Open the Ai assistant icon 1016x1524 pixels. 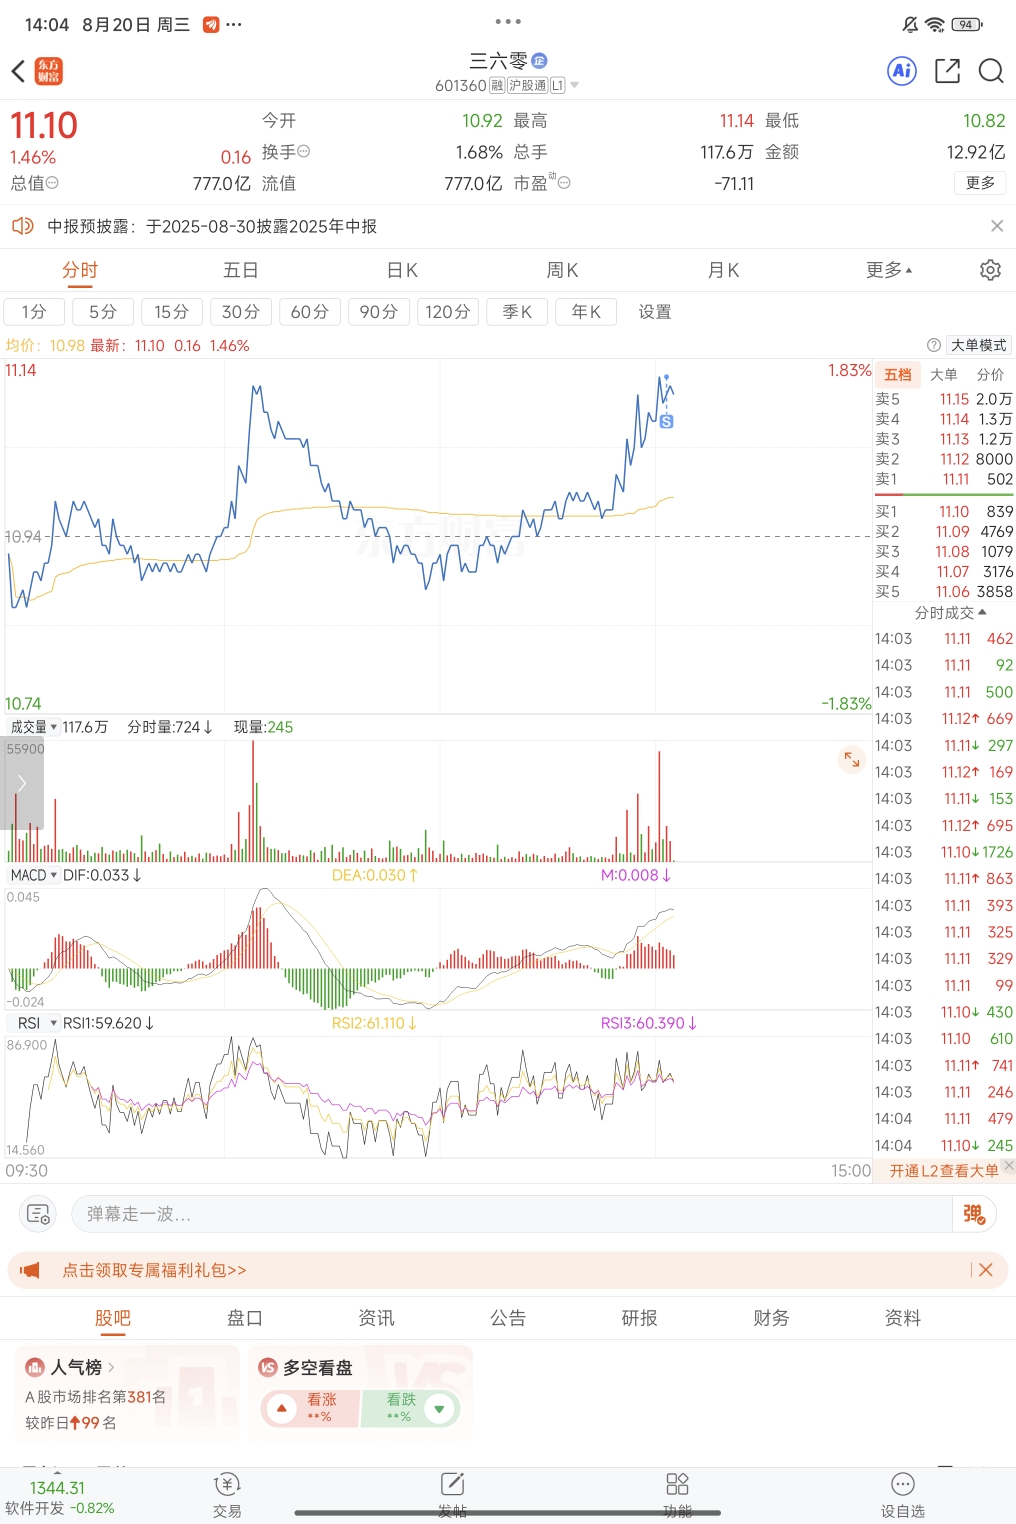(x=902, y=71)
